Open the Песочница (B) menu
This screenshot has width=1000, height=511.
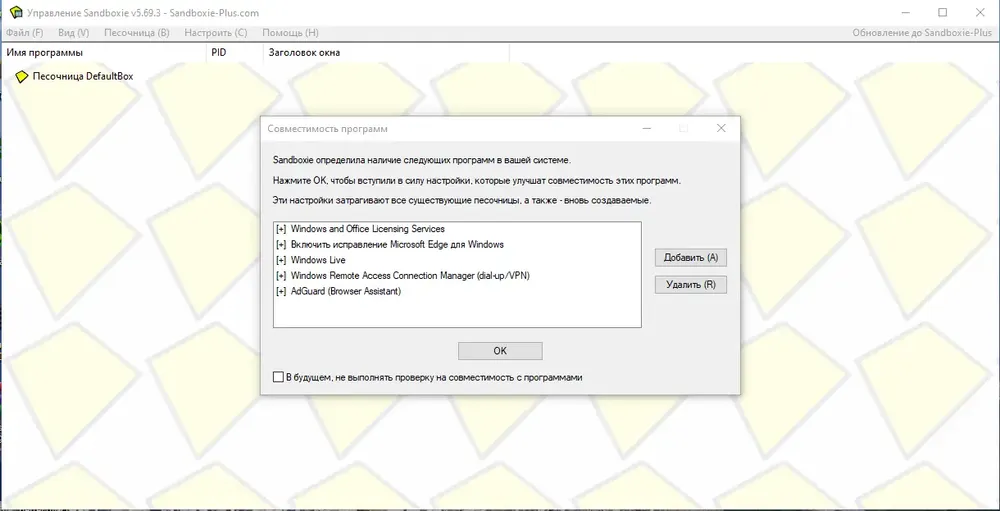[136, 33]
